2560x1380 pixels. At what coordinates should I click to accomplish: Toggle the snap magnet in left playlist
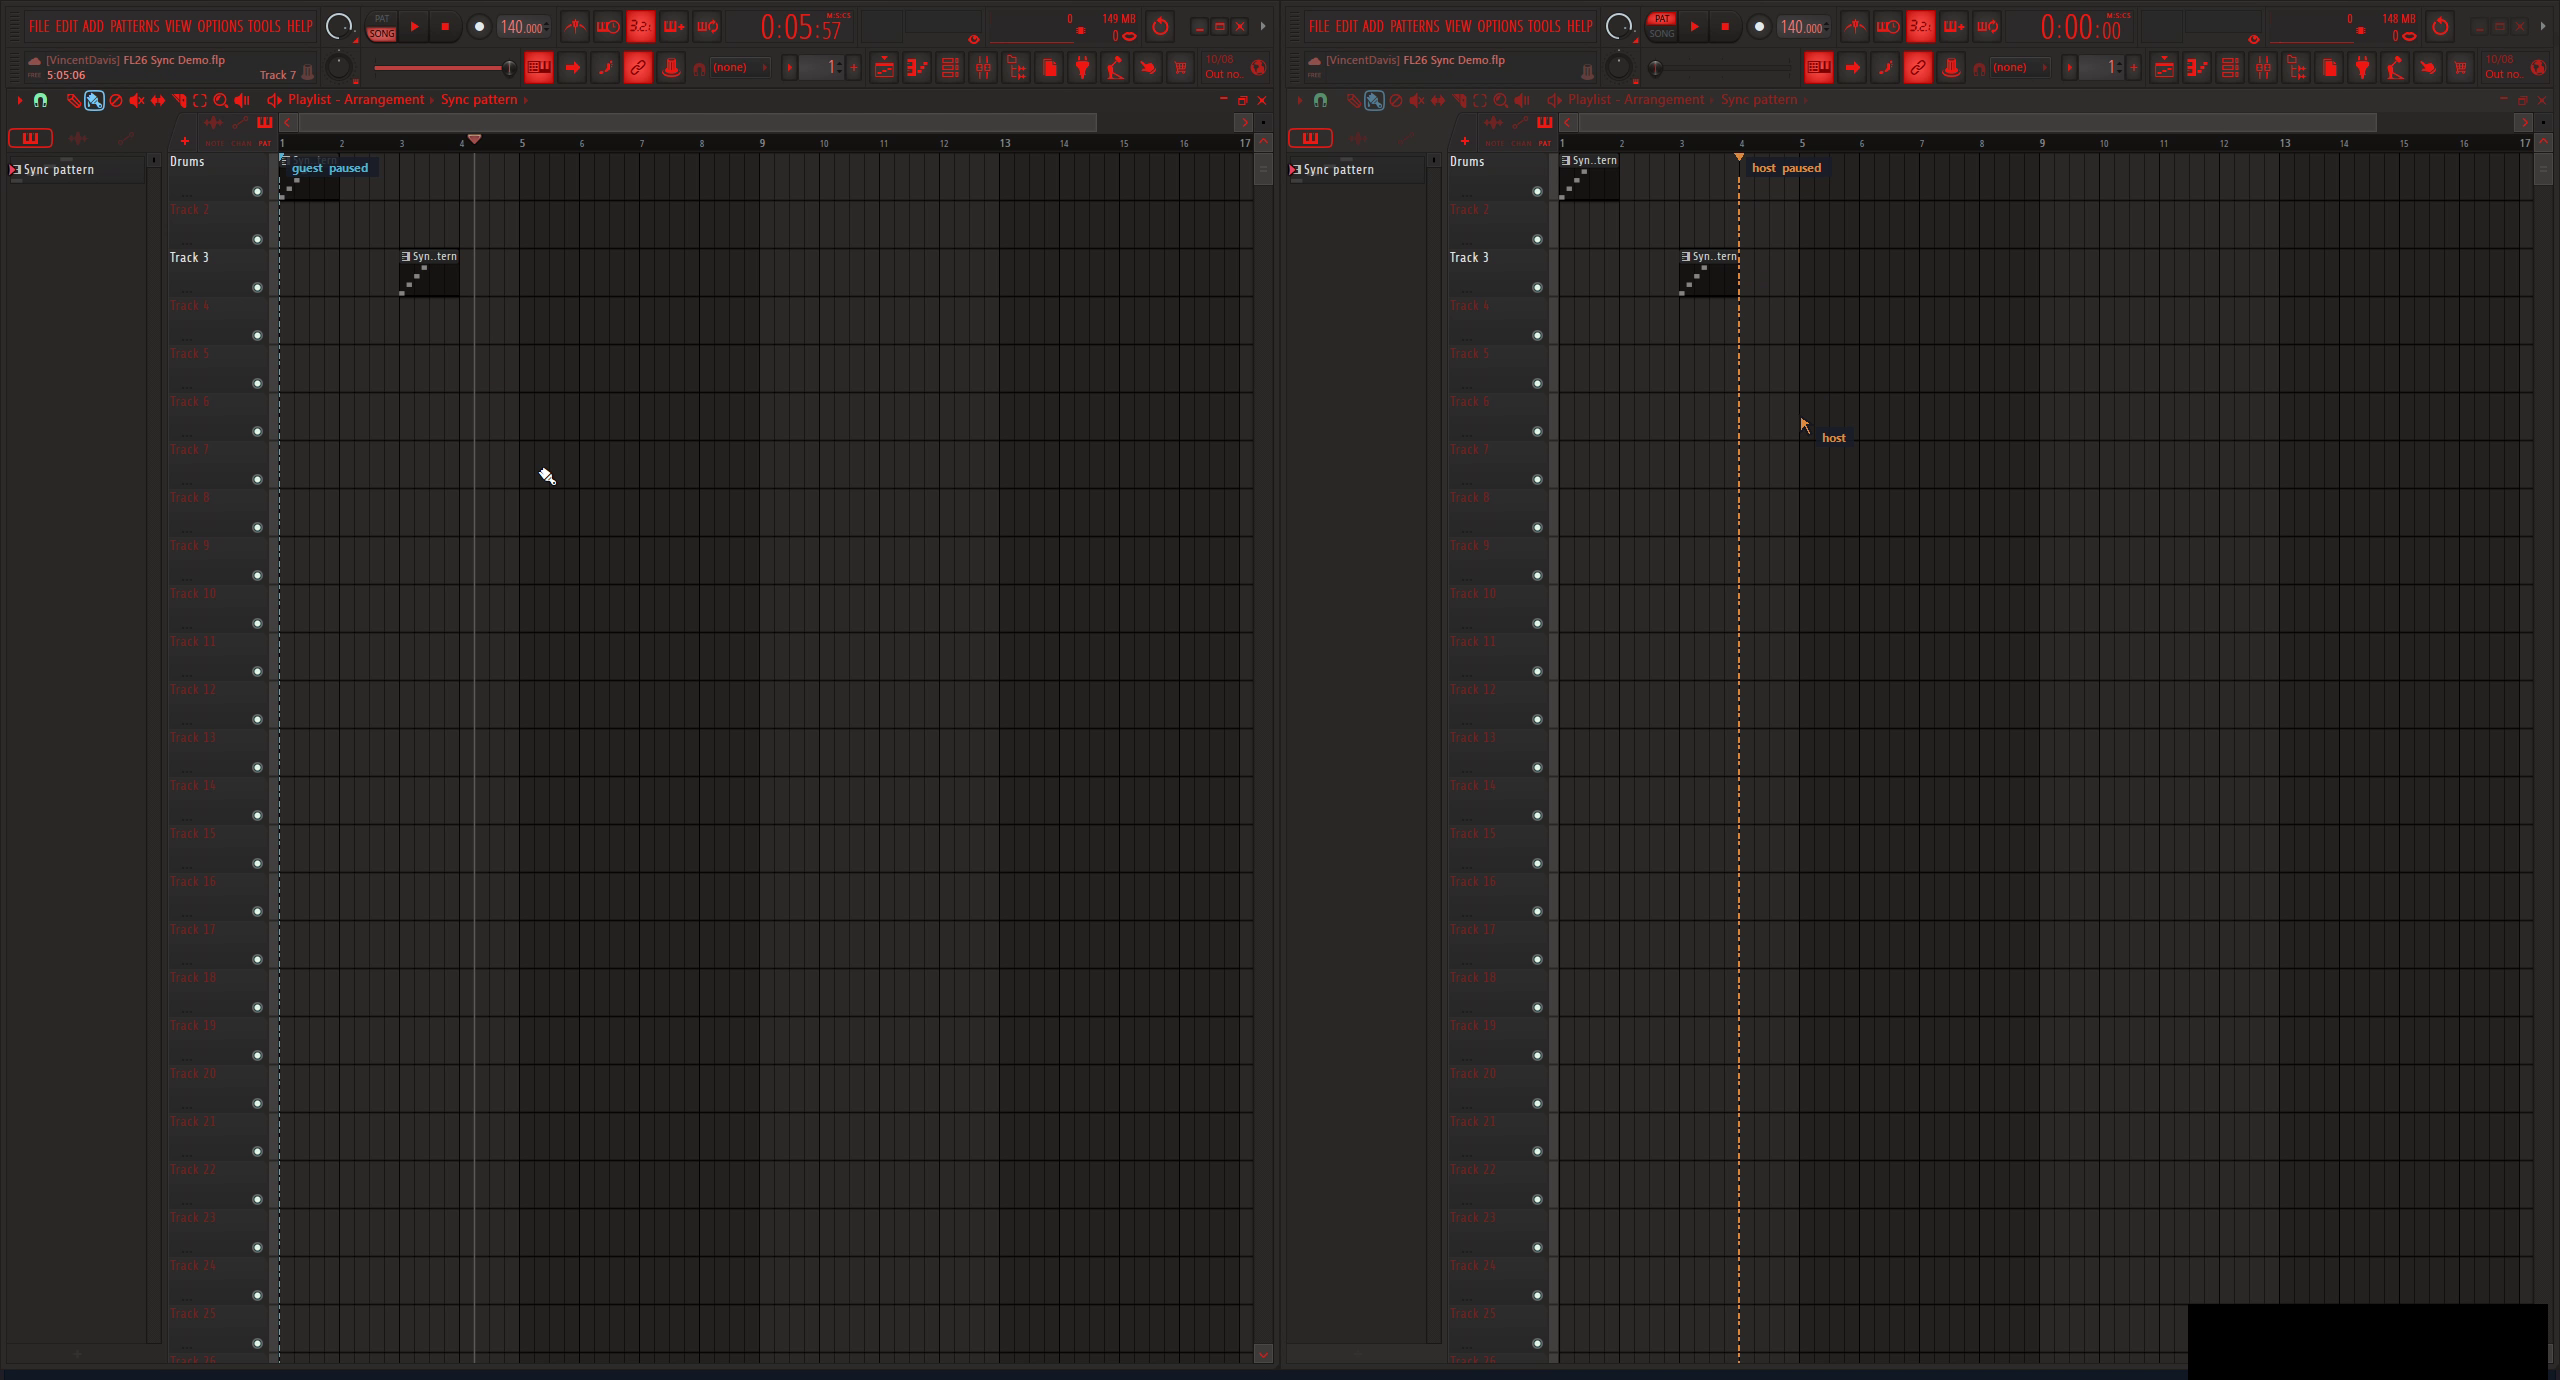coord(40,100)
